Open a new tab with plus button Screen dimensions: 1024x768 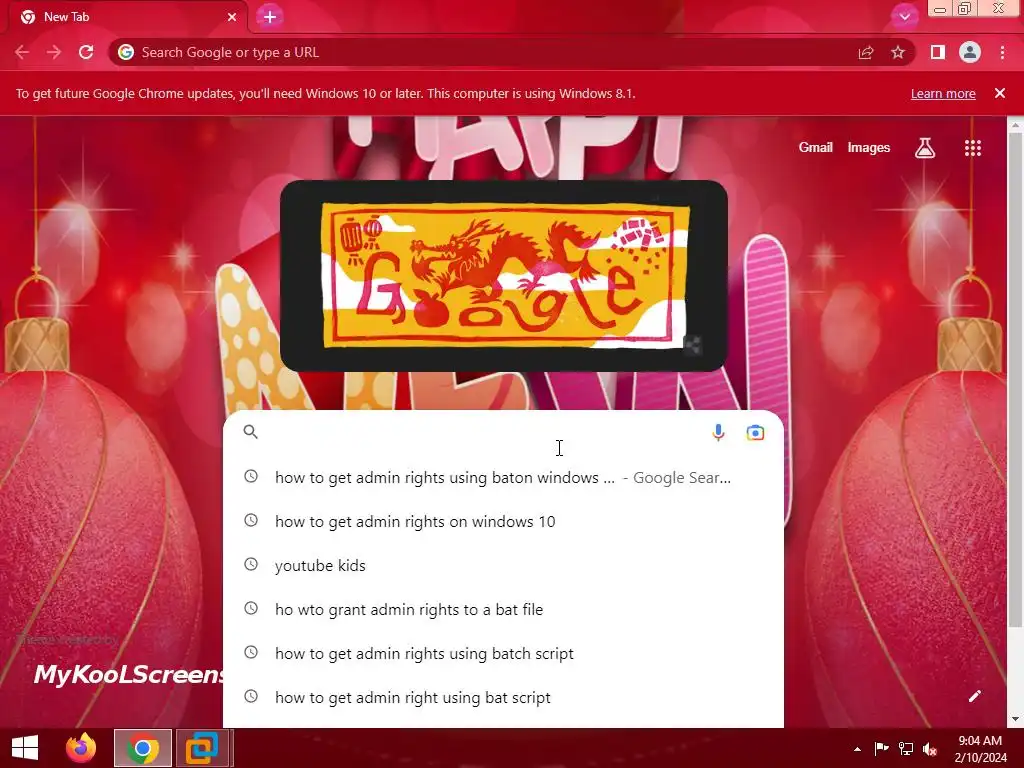point(270,17)
